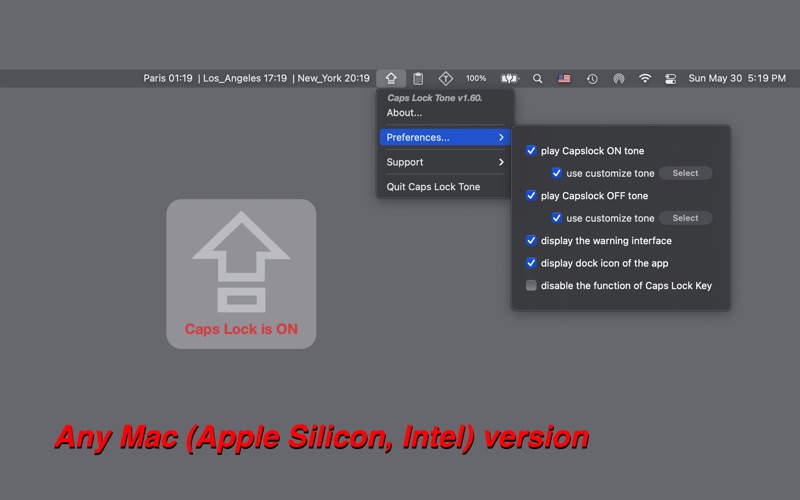Click the Caps Lock is ON warning overlay

pyautogui.click(x=241, y=274)
